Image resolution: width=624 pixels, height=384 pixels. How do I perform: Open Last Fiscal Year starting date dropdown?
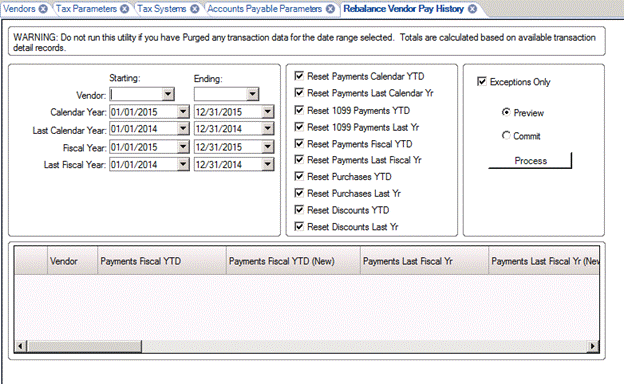(x=183, y=164)
